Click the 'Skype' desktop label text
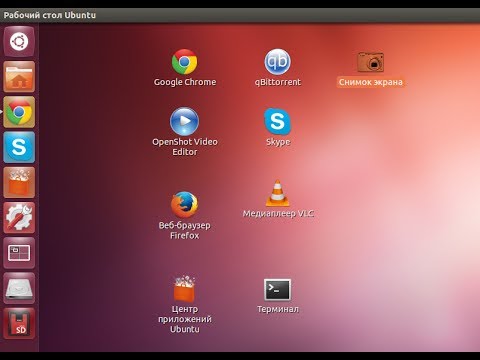 click(x=278, y=142)
